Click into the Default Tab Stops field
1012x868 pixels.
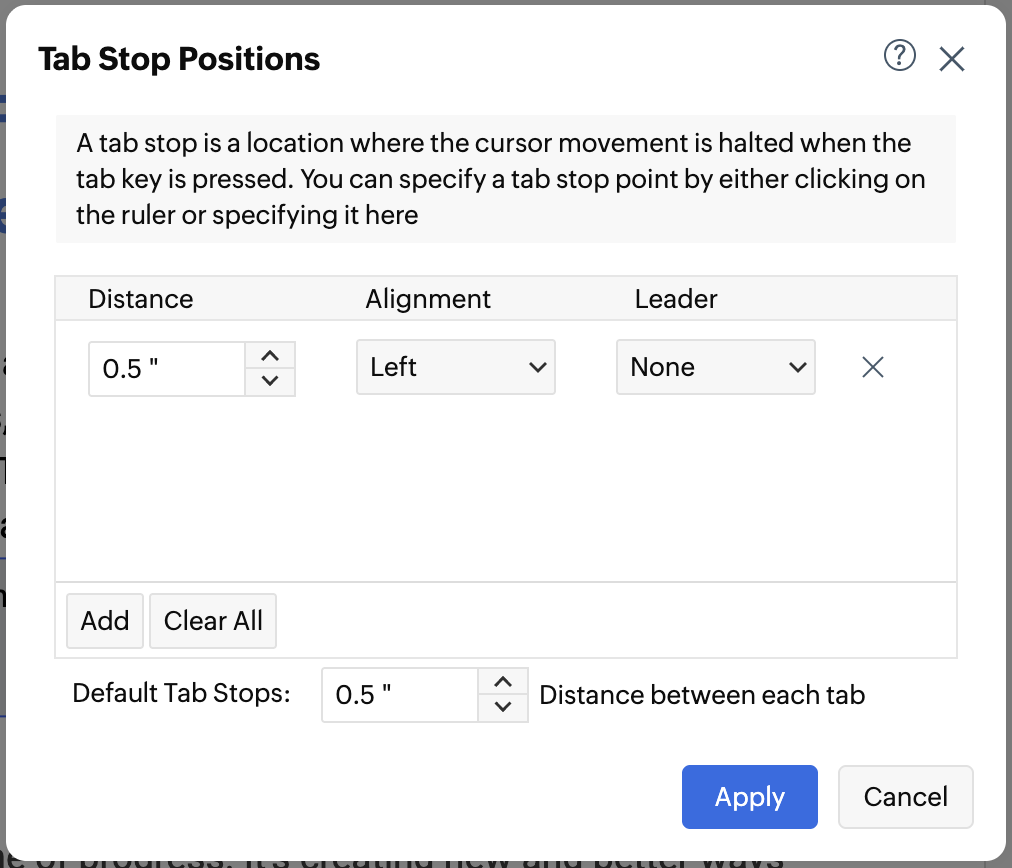pos(400,696)
